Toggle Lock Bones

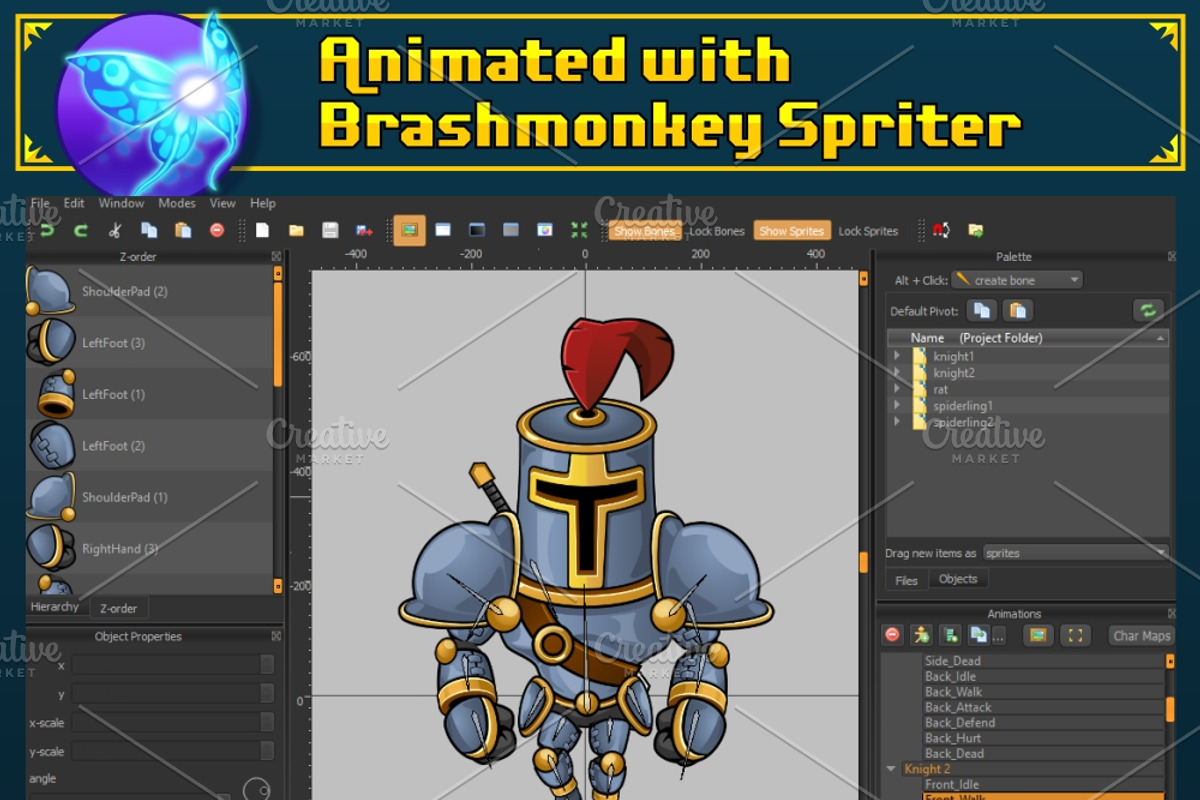coord(717,231)
